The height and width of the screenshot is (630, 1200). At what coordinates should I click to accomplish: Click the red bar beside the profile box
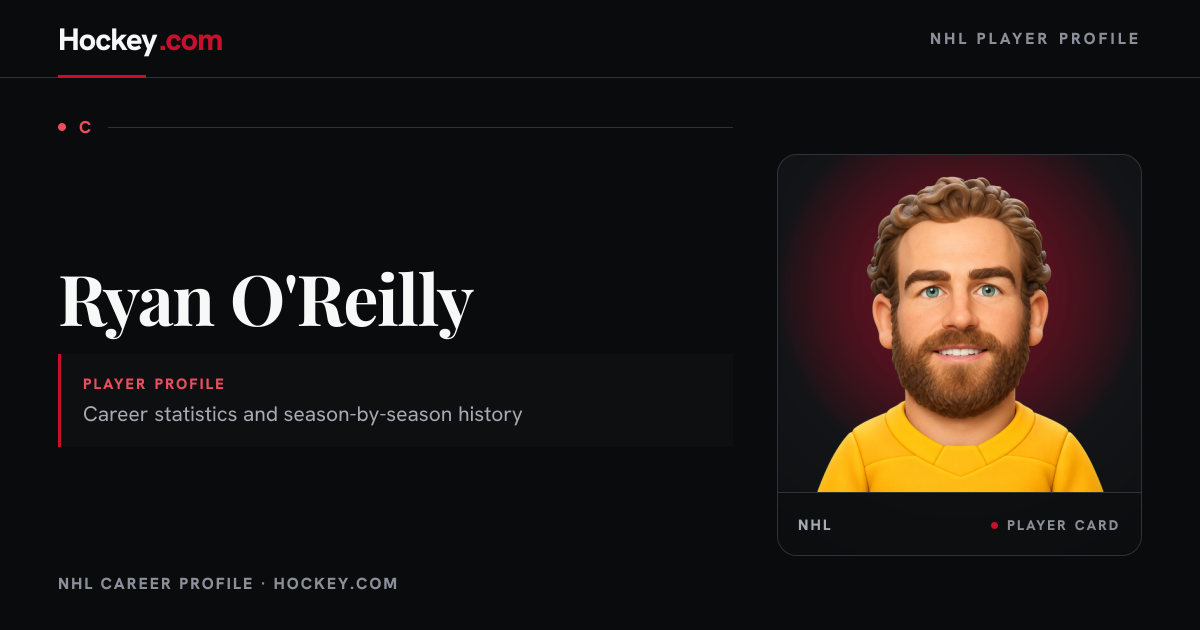(x=60, y=400)
